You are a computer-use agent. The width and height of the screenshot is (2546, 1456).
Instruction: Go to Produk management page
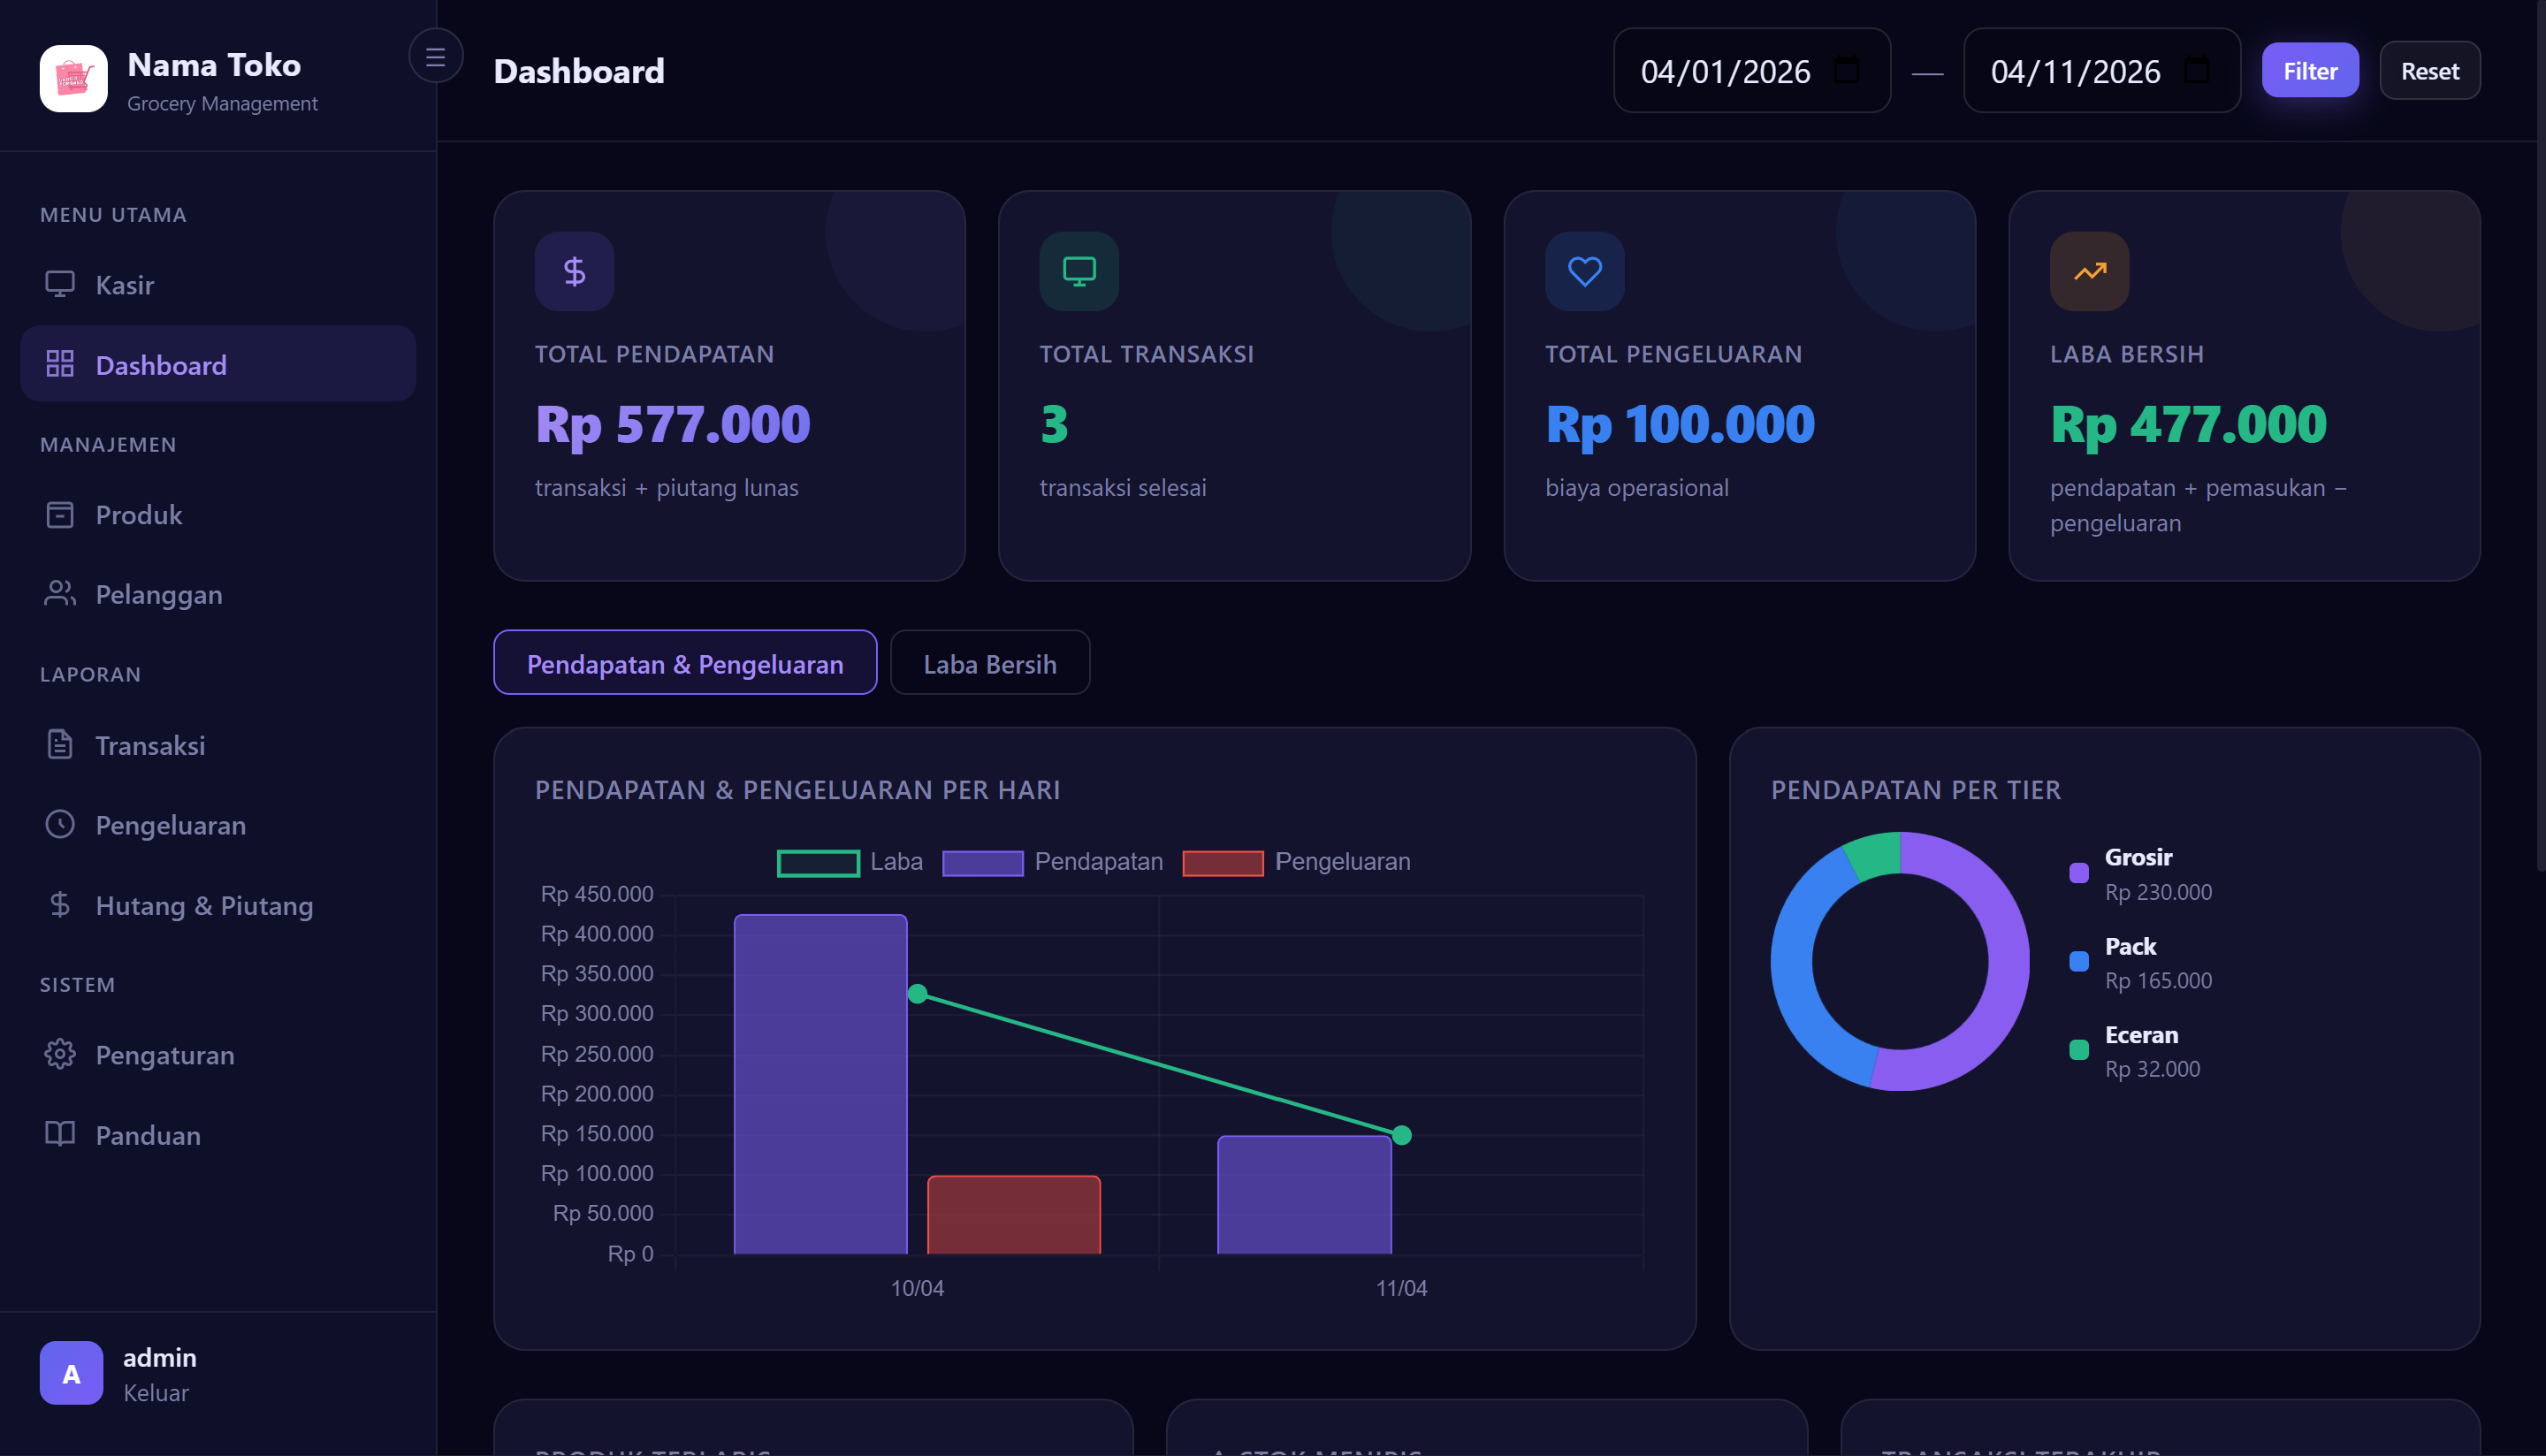pos(218,515)
